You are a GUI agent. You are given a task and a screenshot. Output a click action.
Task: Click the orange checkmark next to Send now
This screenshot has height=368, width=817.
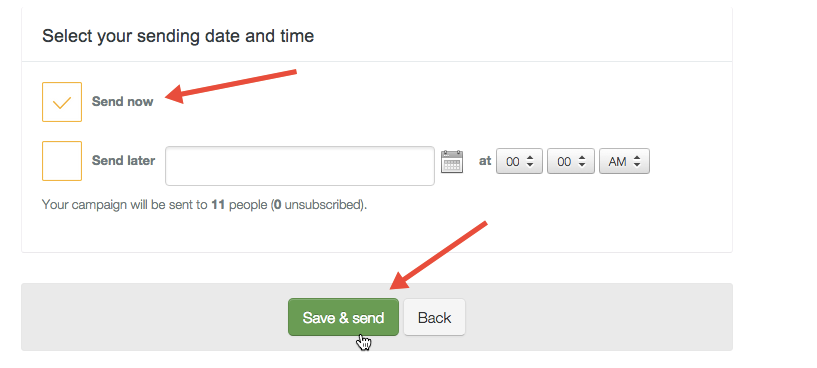(61, 103)
